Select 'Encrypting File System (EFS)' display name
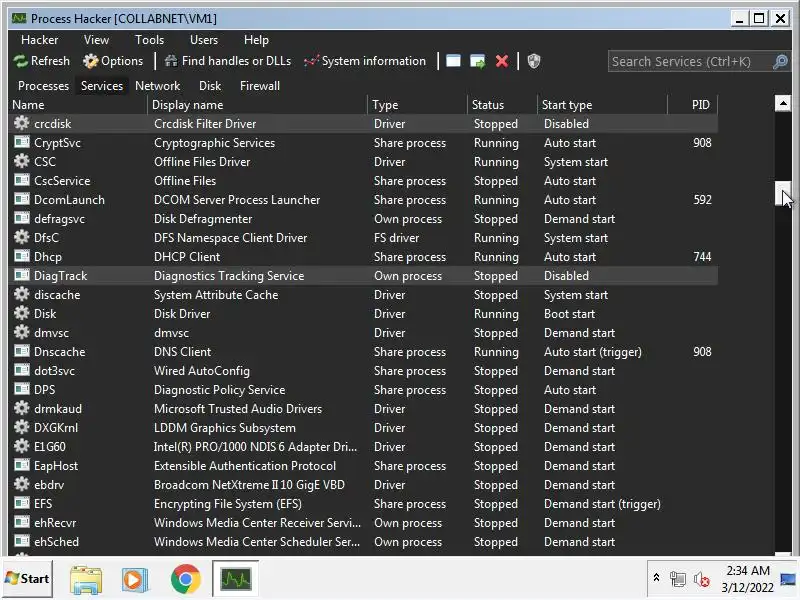 [x=228, y=504]
